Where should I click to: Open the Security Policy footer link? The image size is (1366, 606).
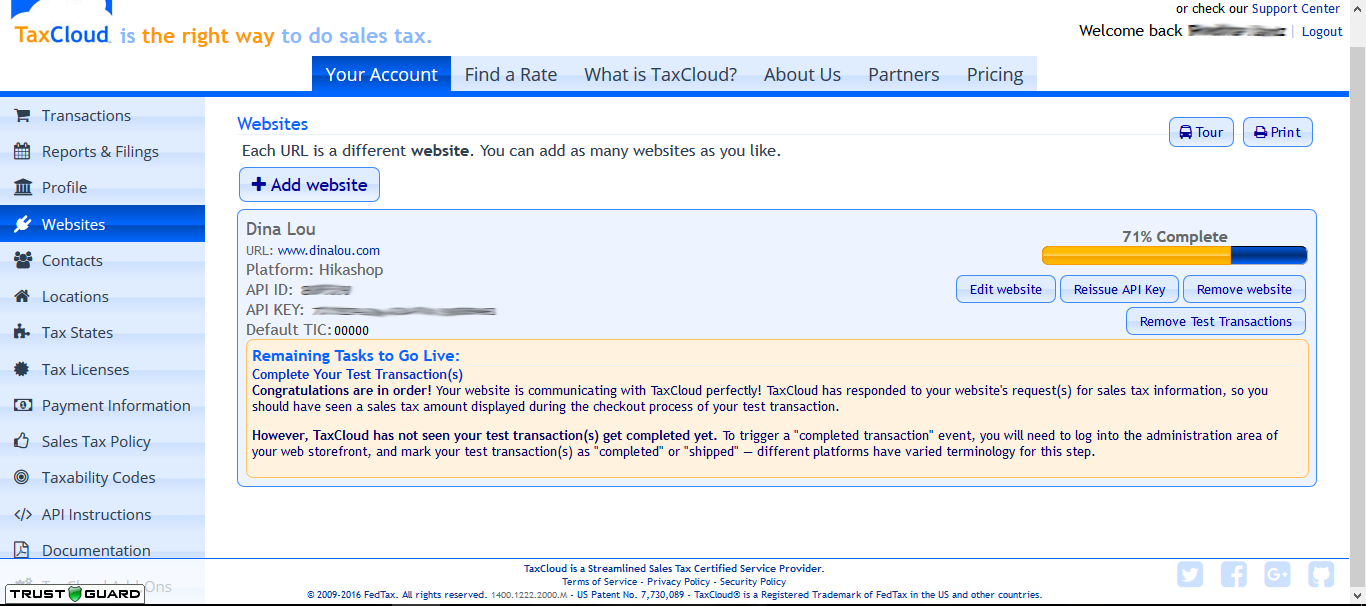[x=753, y=582]
